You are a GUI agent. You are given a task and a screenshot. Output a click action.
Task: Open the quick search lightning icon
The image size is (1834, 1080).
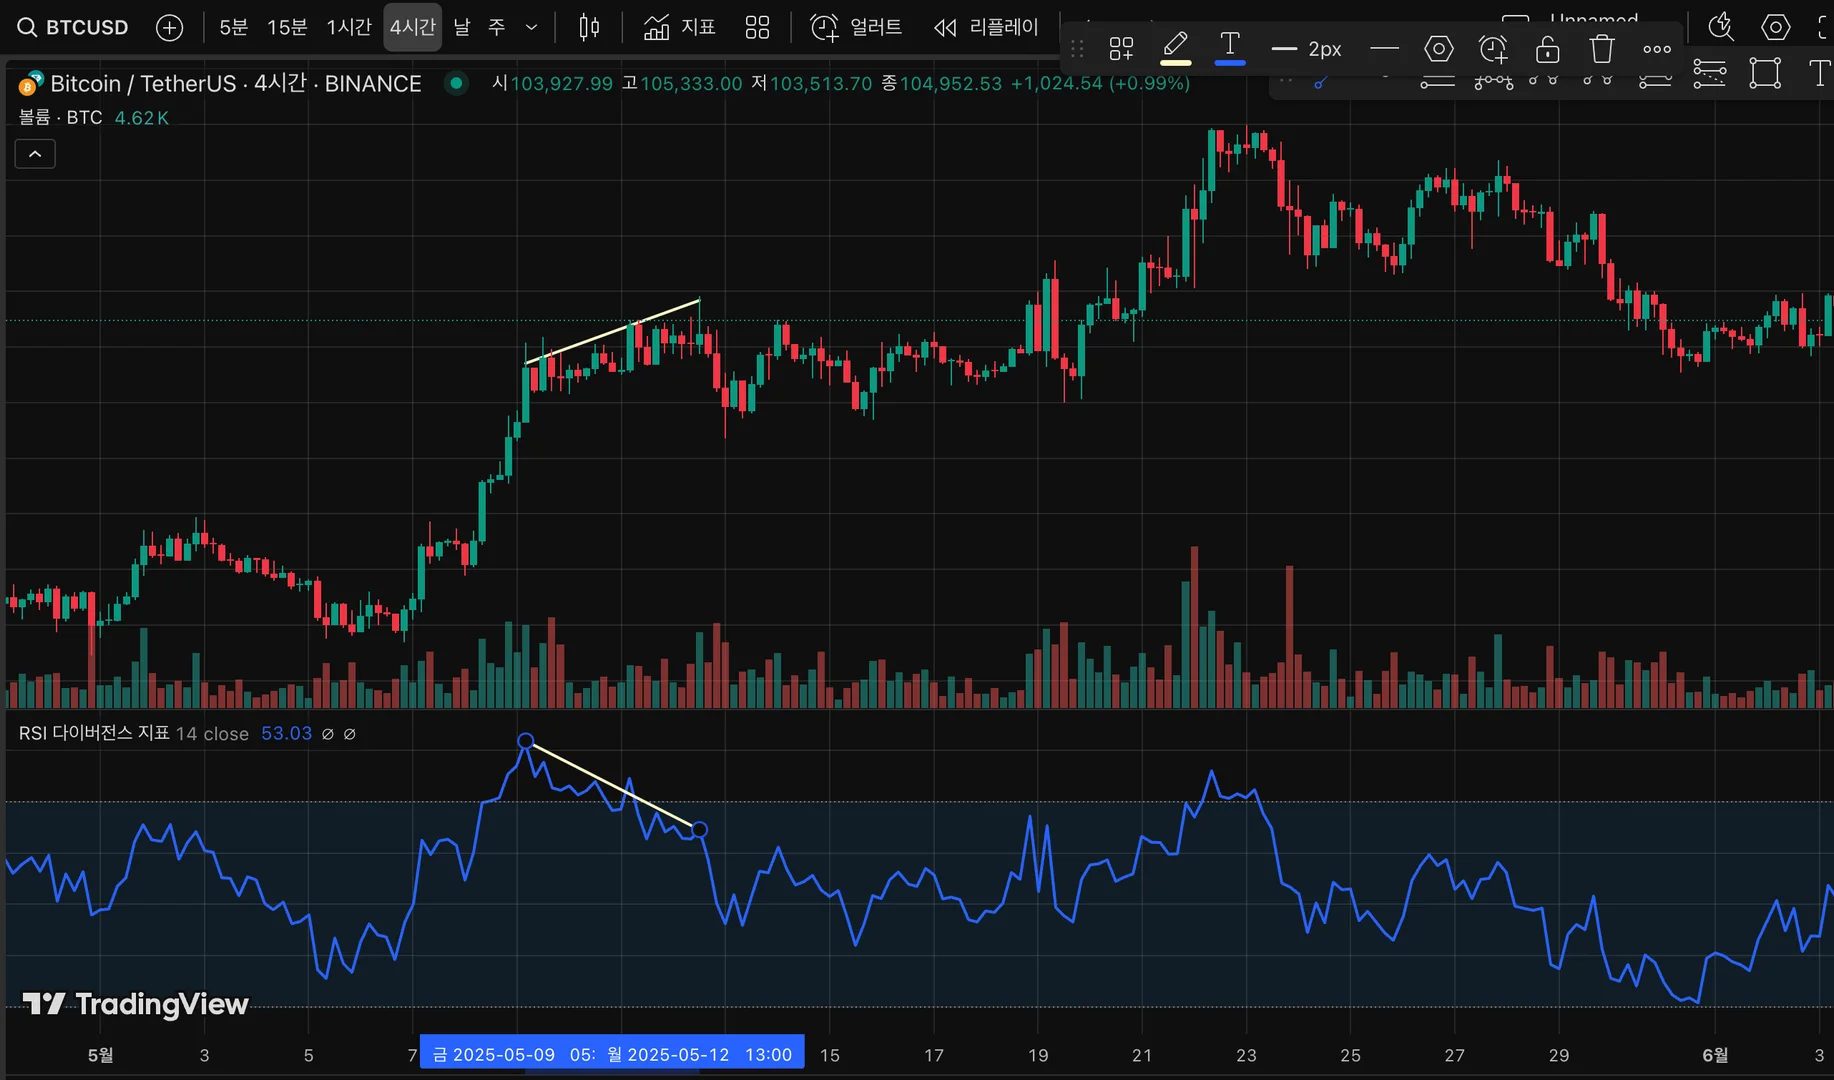[x=1720, y=27]
